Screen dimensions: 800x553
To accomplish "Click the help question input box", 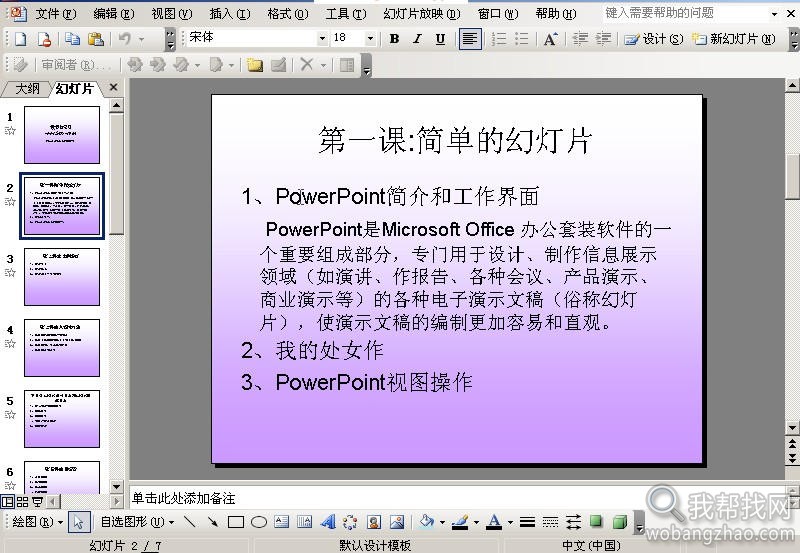I will [x=685, y=13].
